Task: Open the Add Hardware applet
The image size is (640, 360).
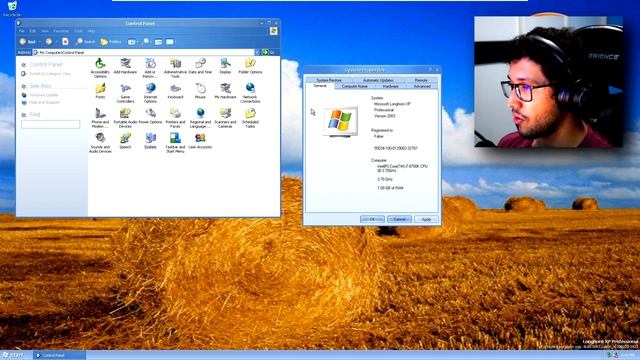Action: [125, 65]
